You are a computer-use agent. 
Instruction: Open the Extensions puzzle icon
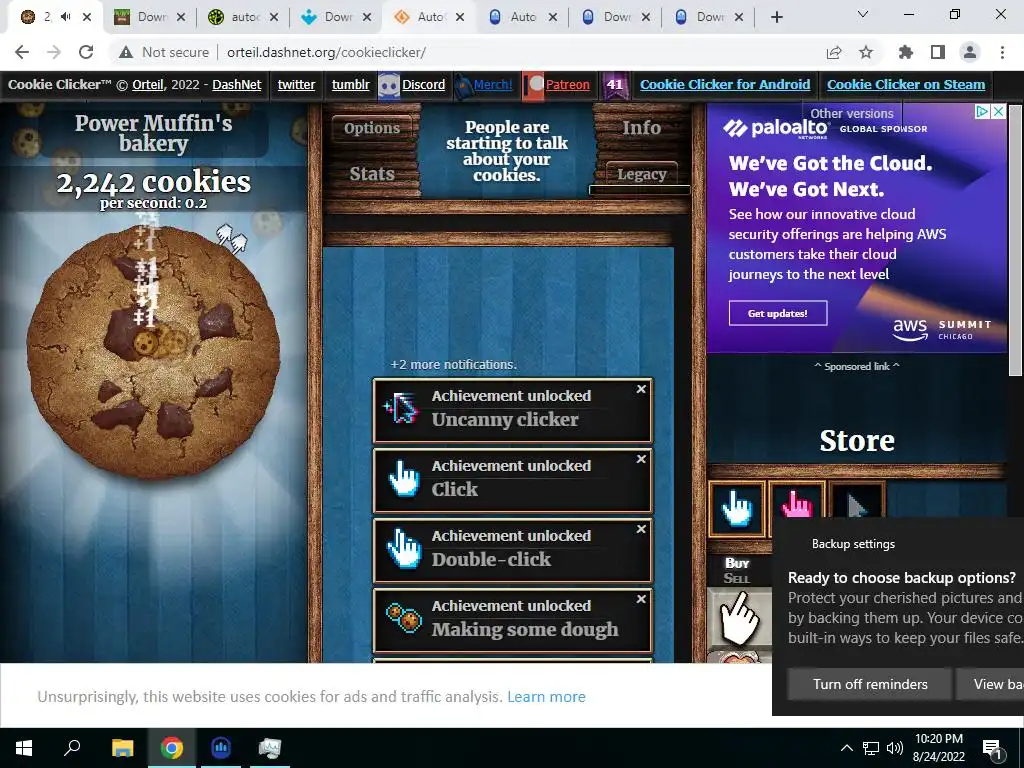pos(906,52)
